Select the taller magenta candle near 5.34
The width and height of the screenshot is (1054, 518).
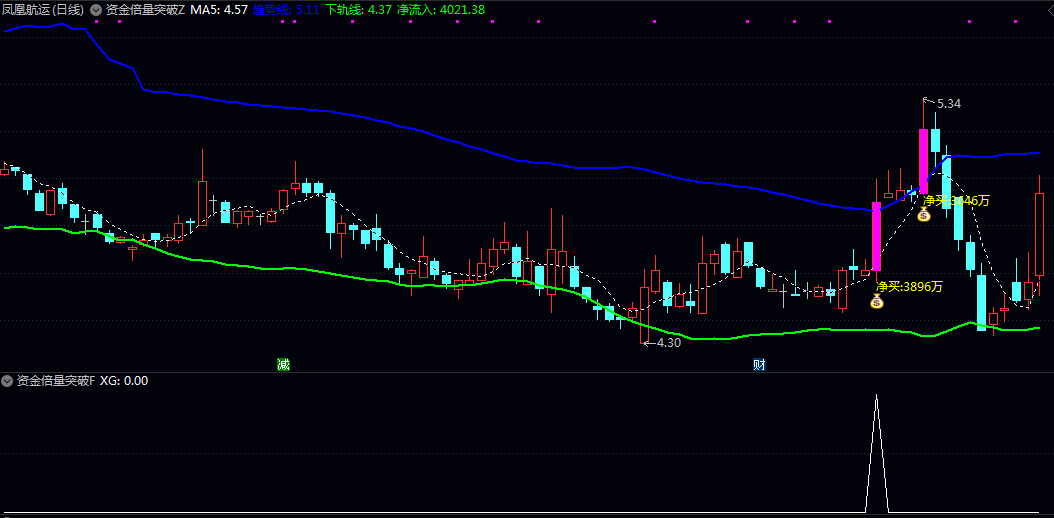click(923, 160)
